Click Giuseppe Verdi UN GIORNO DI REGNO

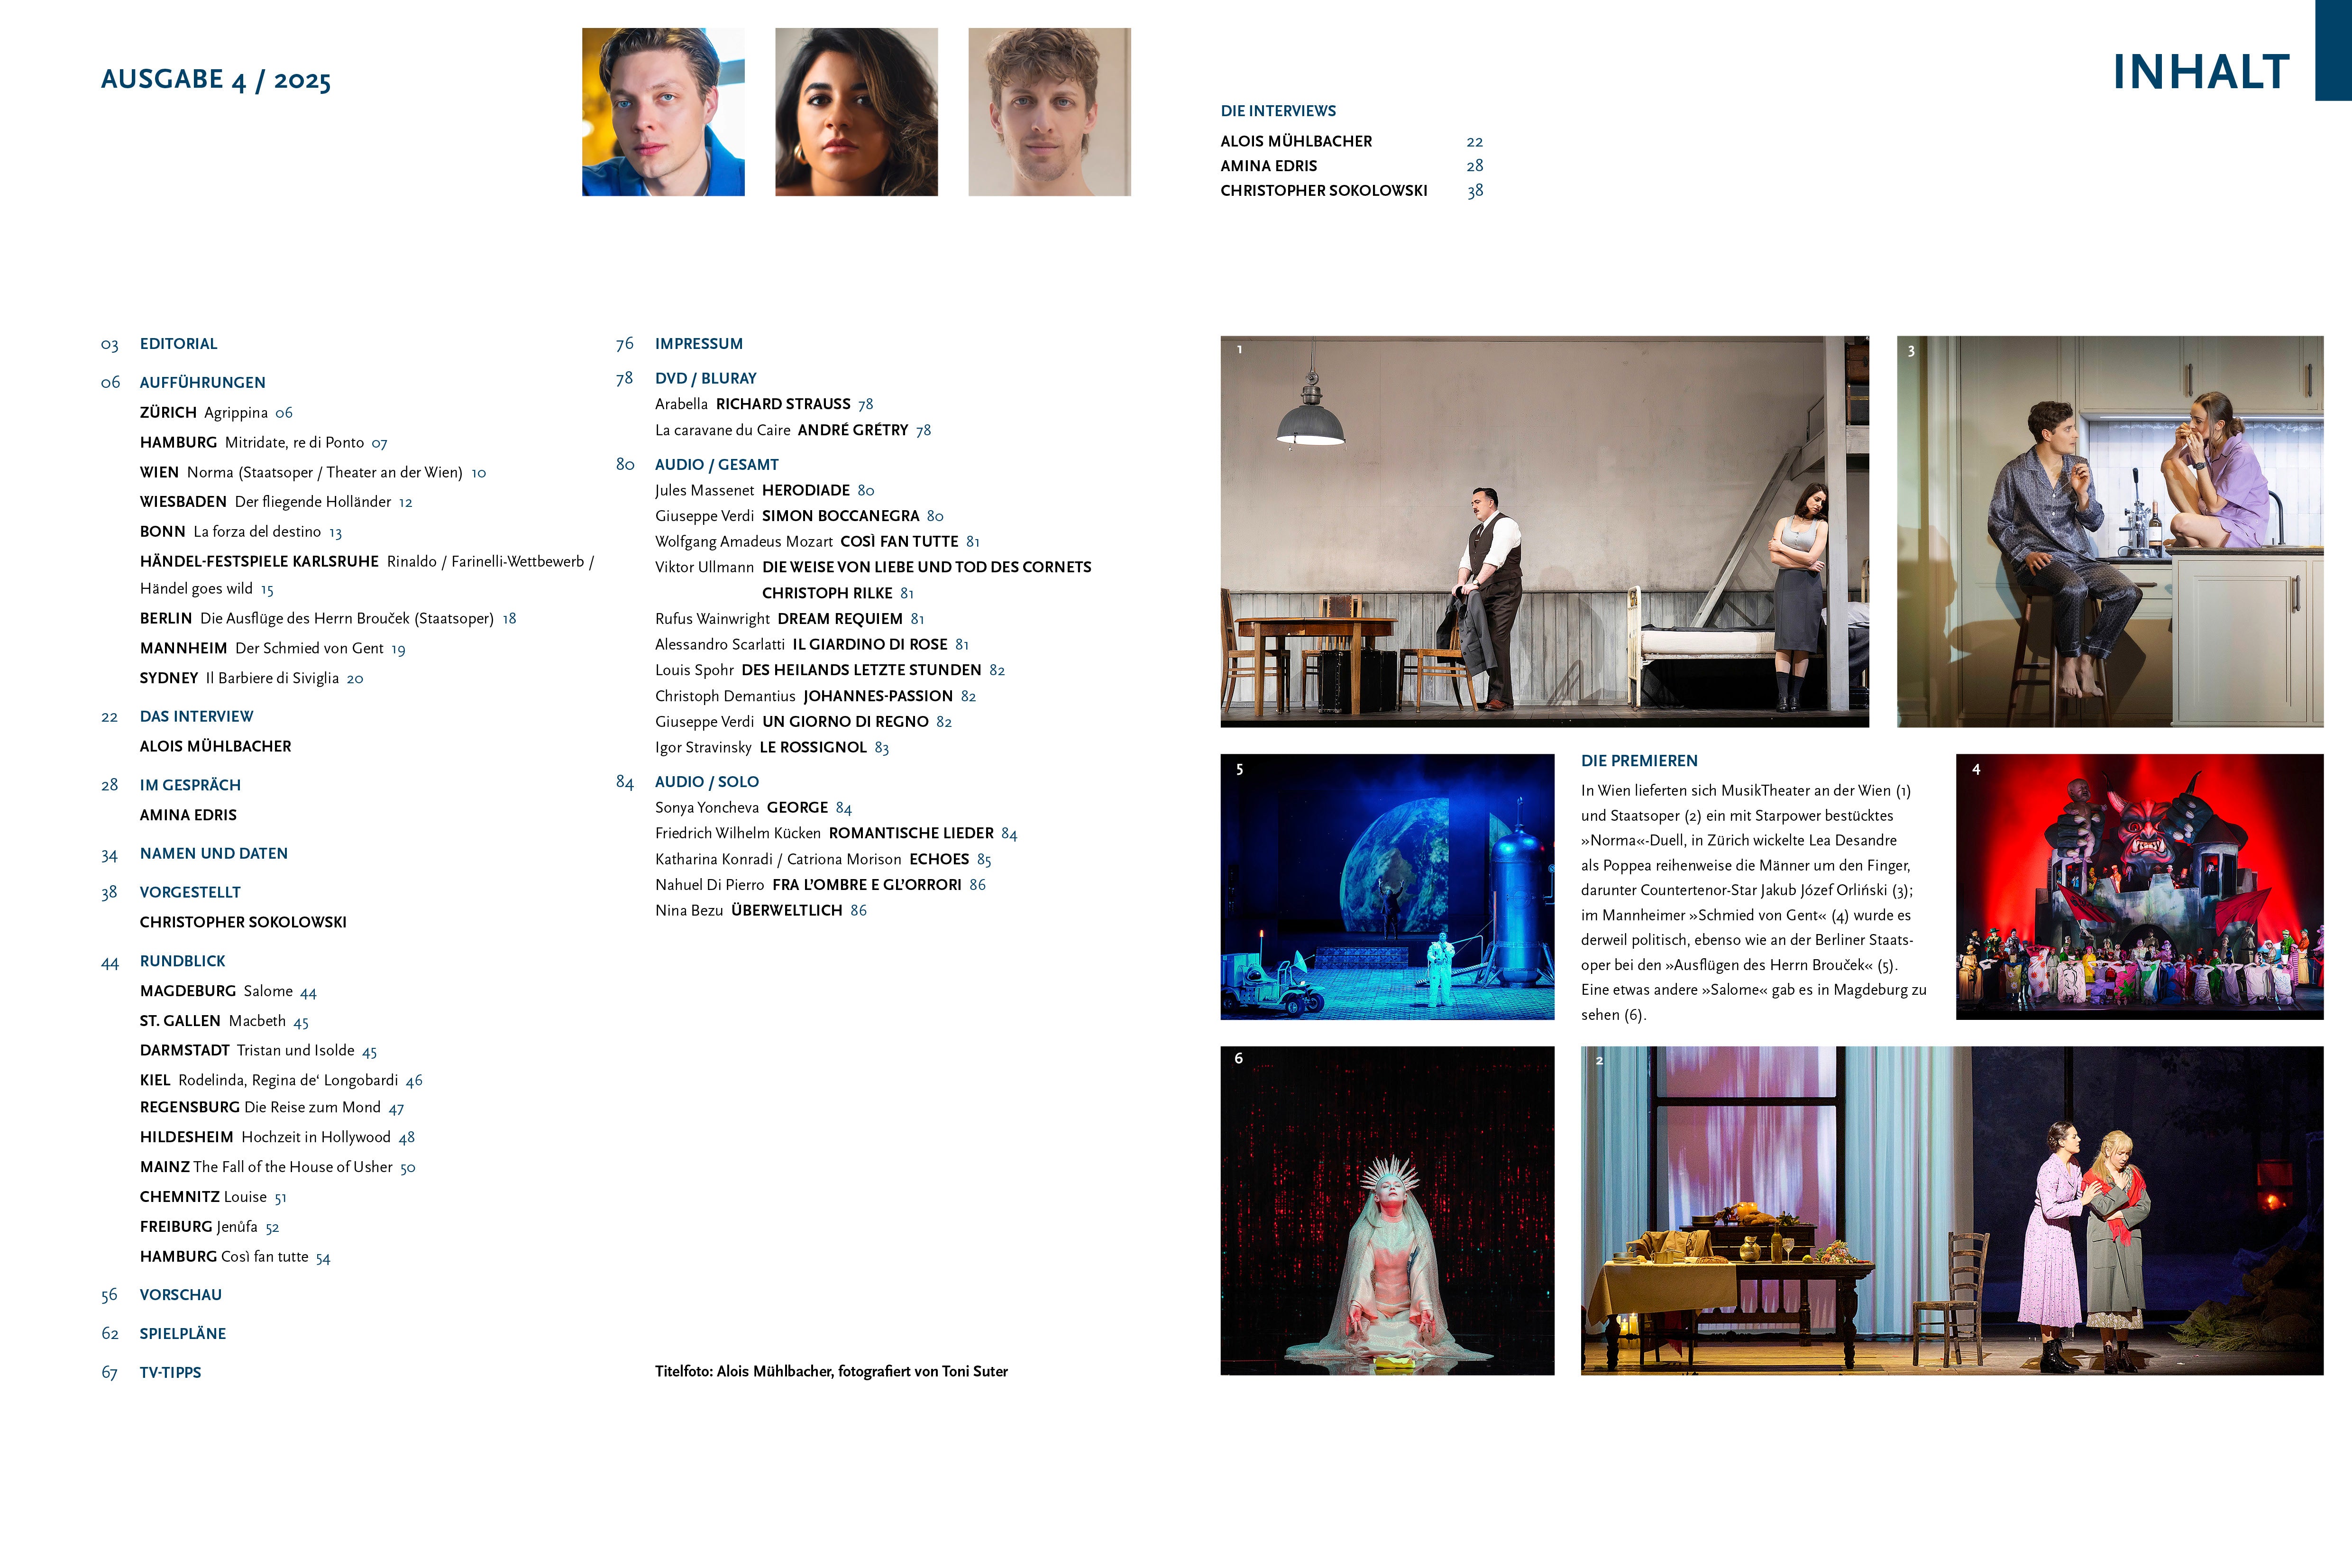803,722
